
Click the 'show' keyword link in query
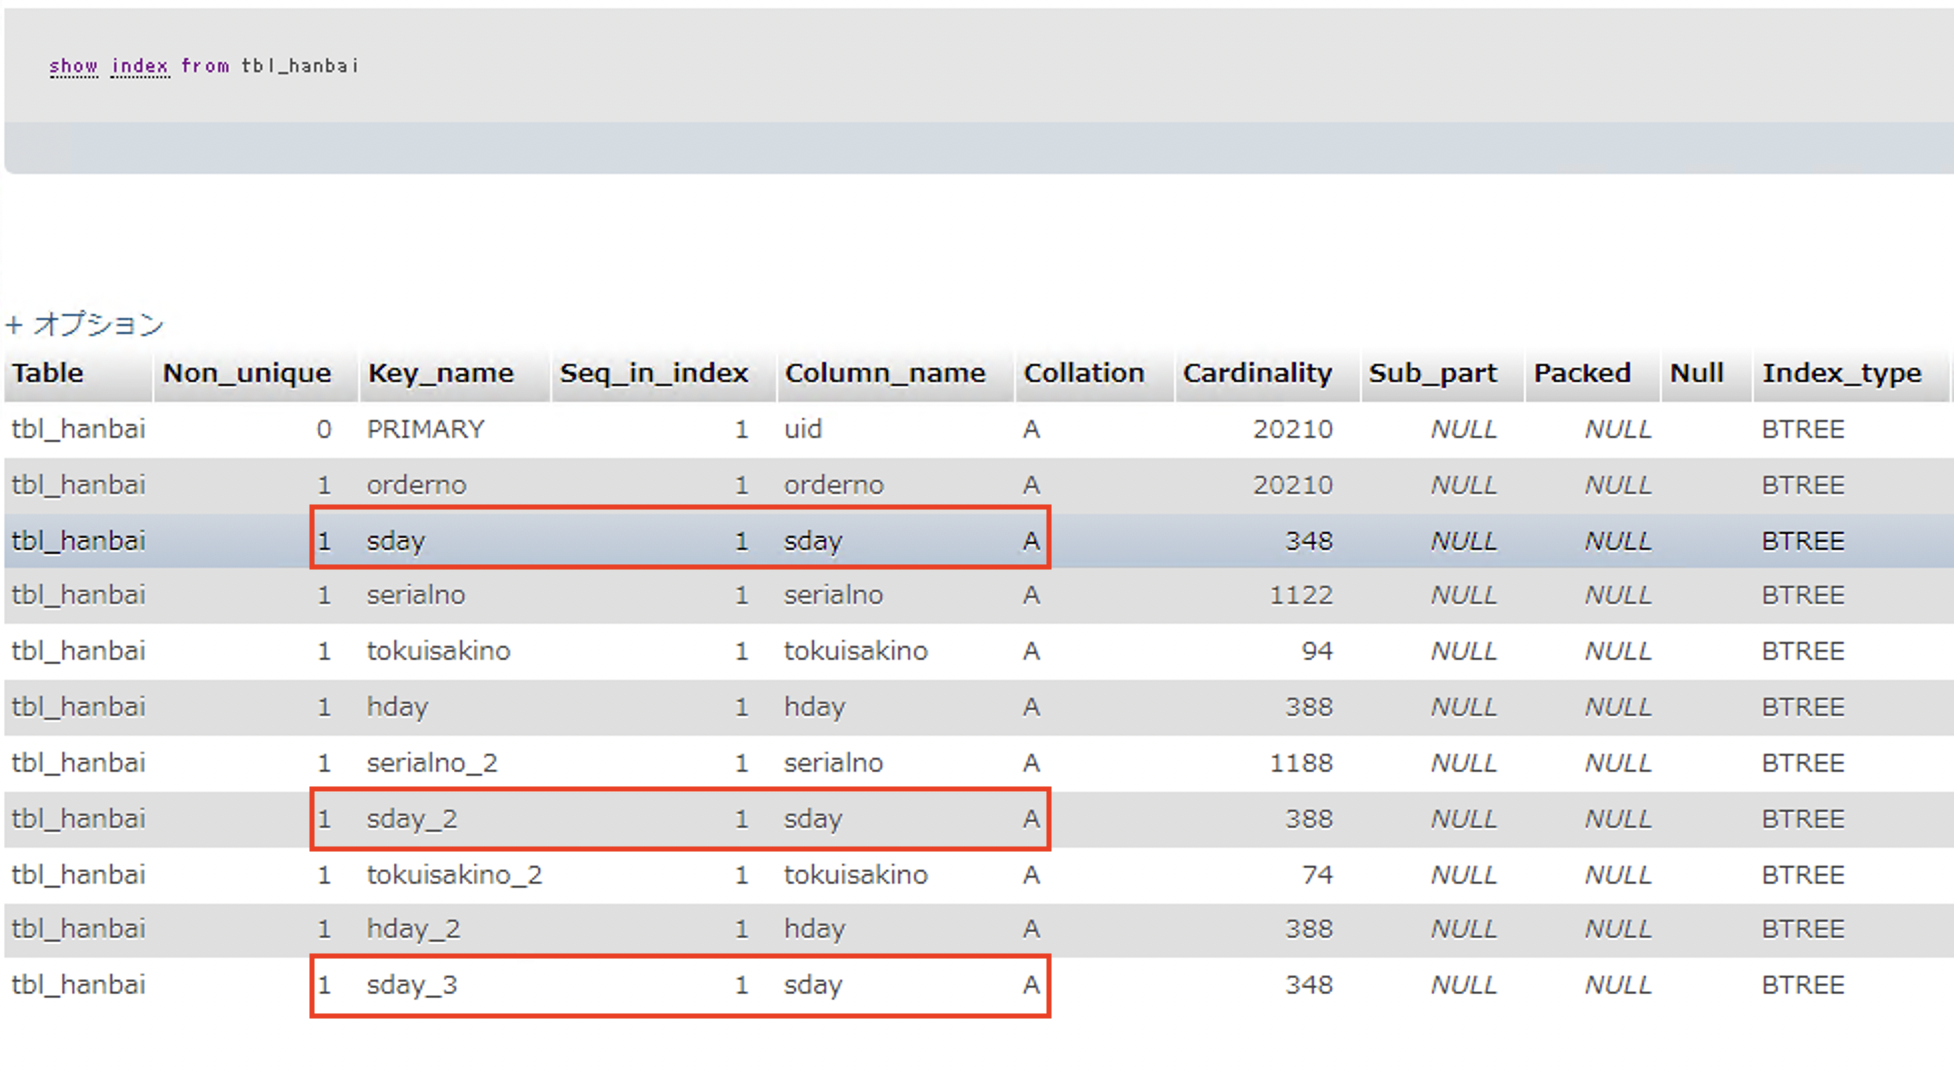(73, 66)
